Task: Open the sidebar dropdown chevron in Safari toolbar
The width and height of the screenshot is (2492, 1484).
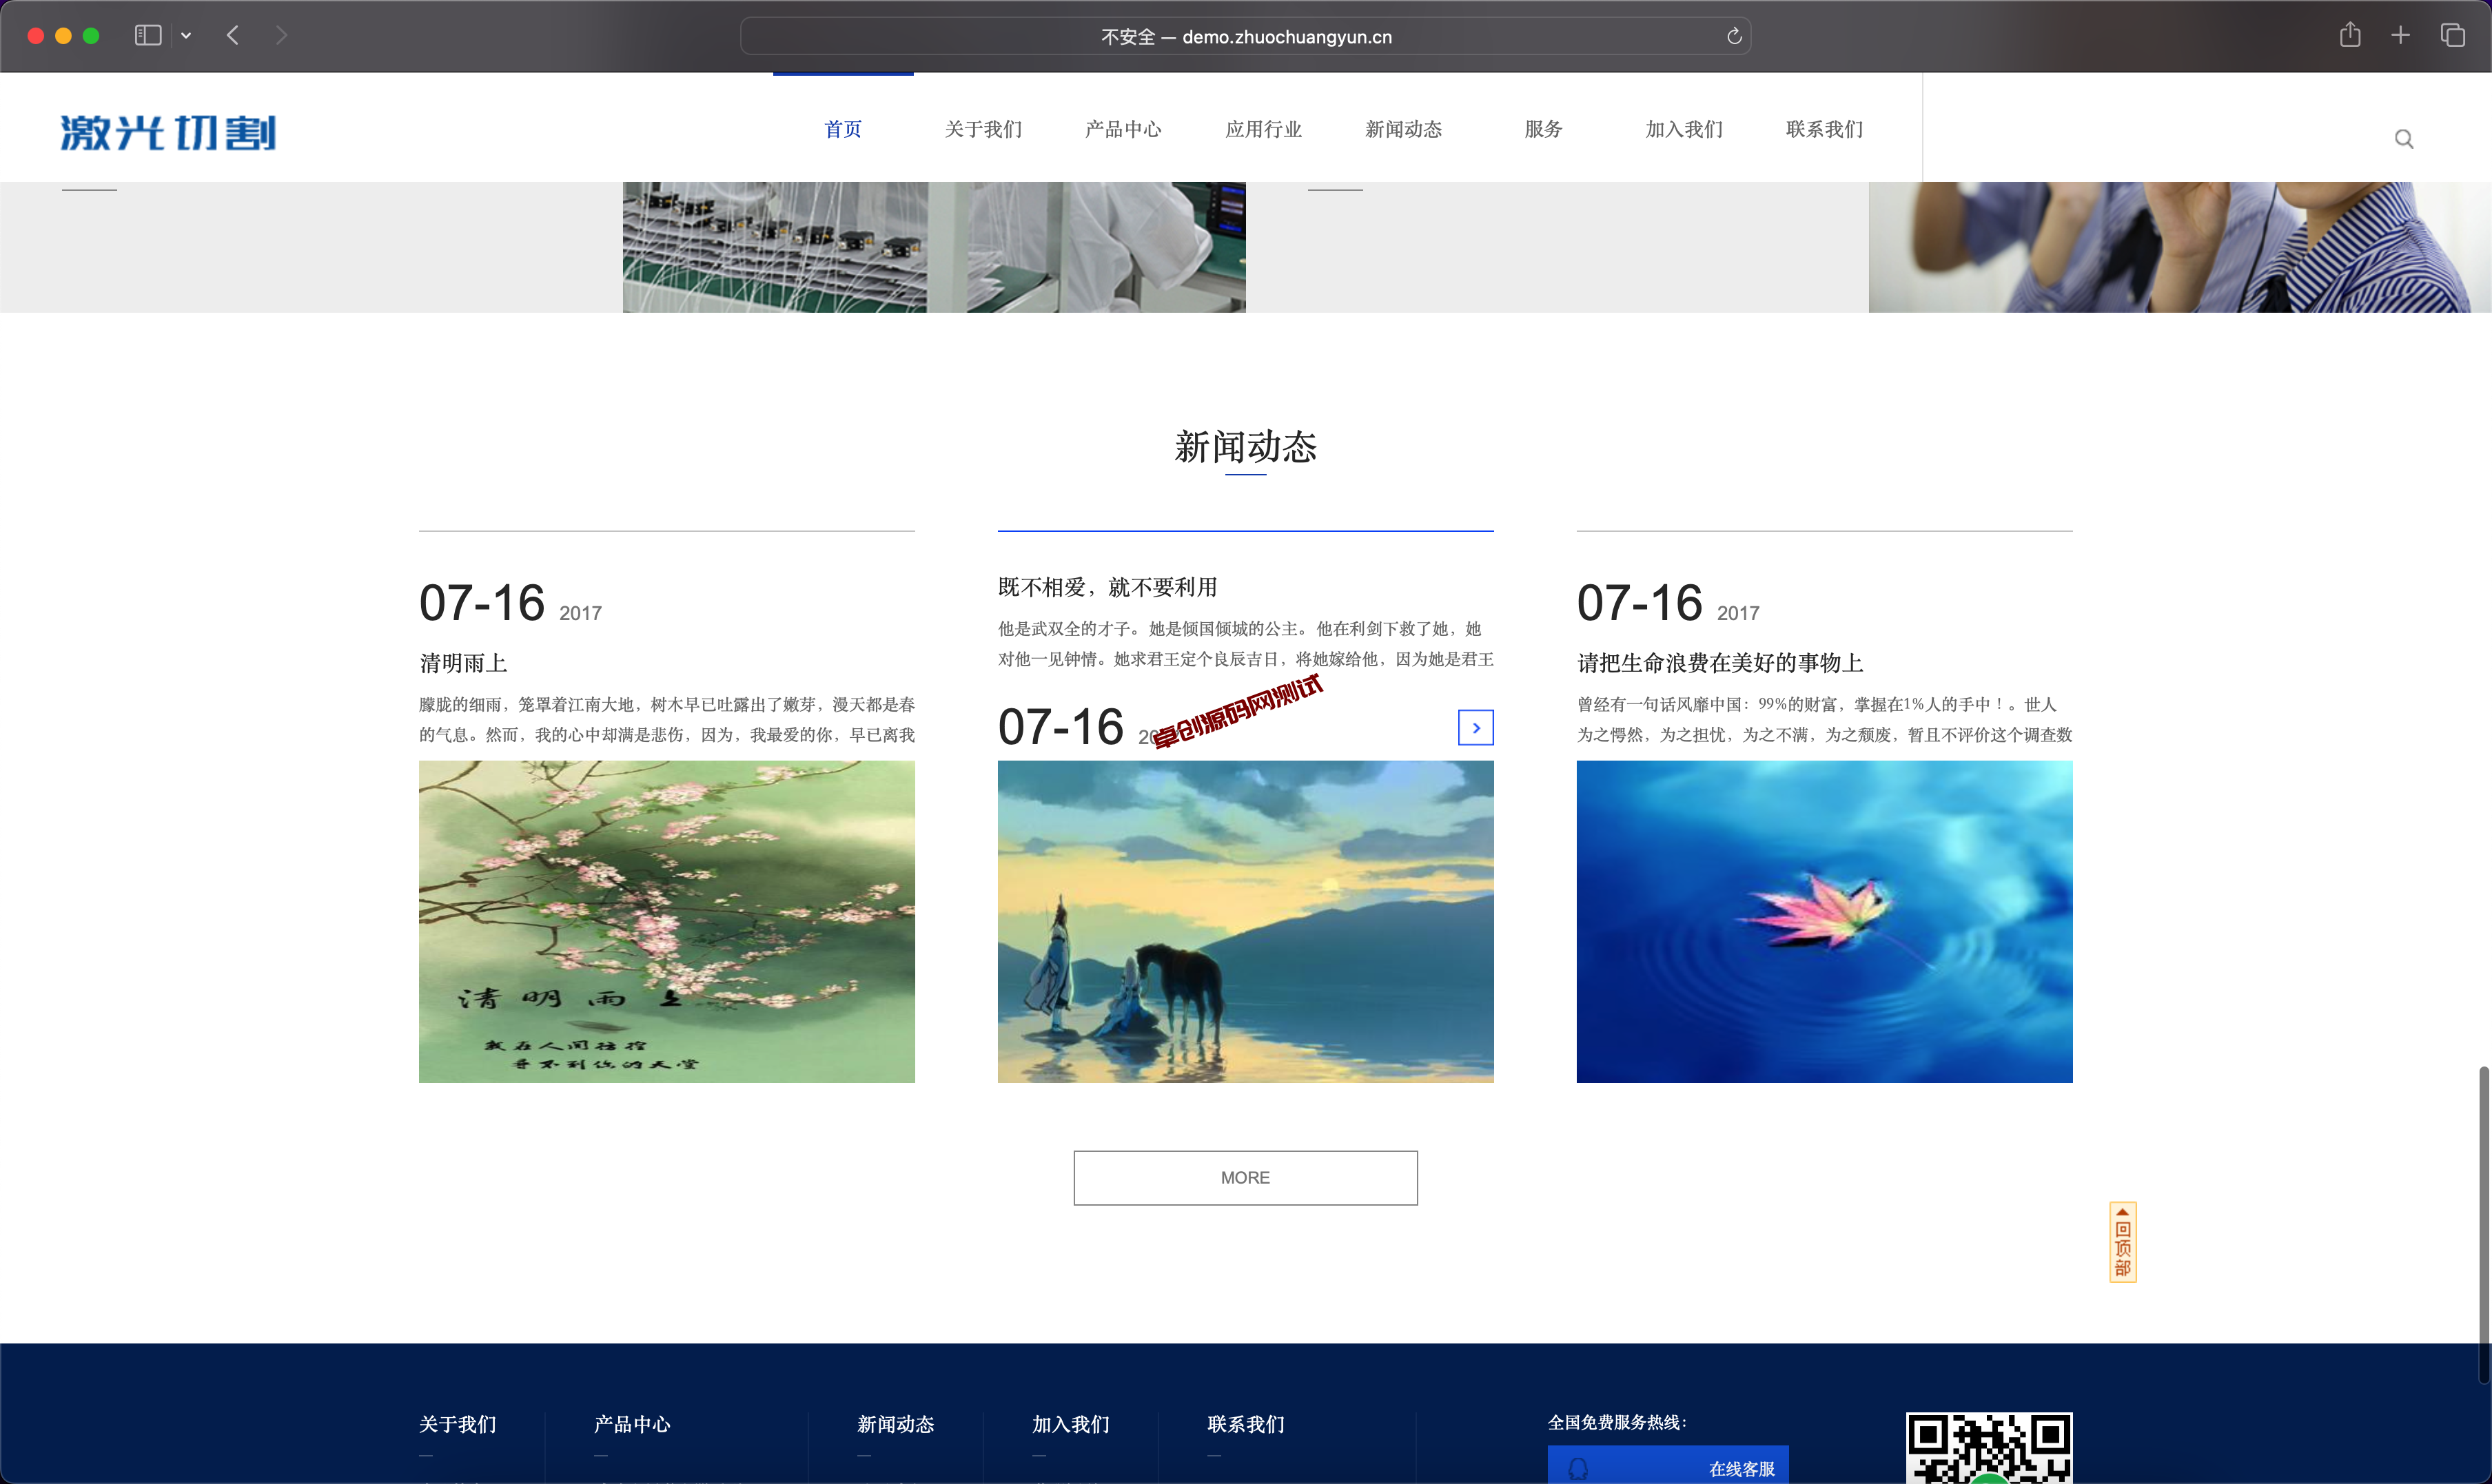Action: (186, 35)
